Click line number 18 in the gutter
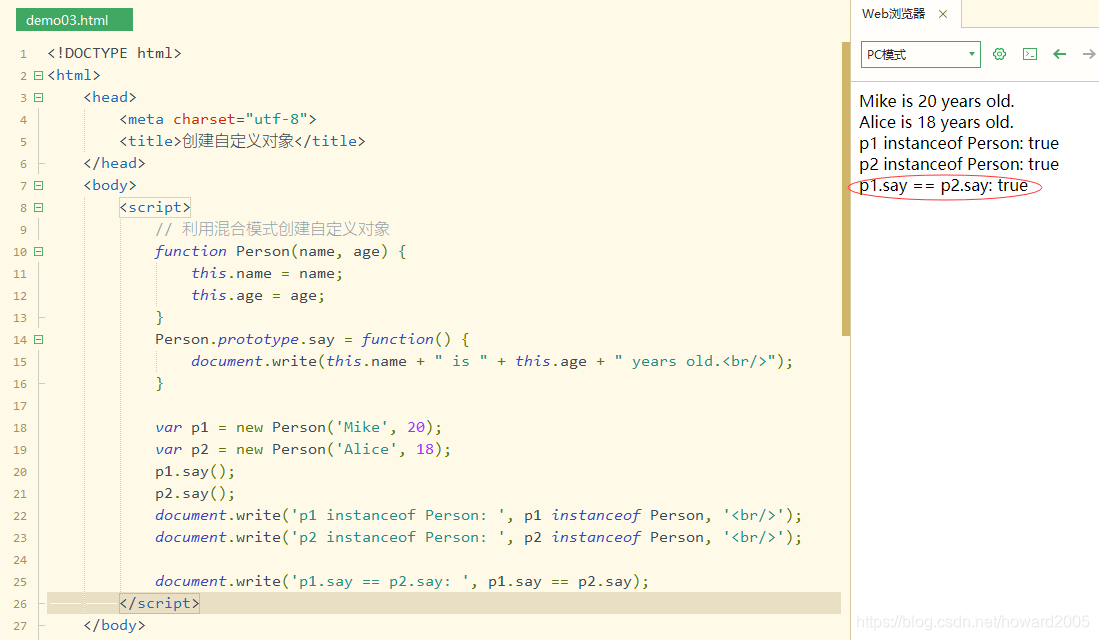1099x640 pixels. point(20,428)
